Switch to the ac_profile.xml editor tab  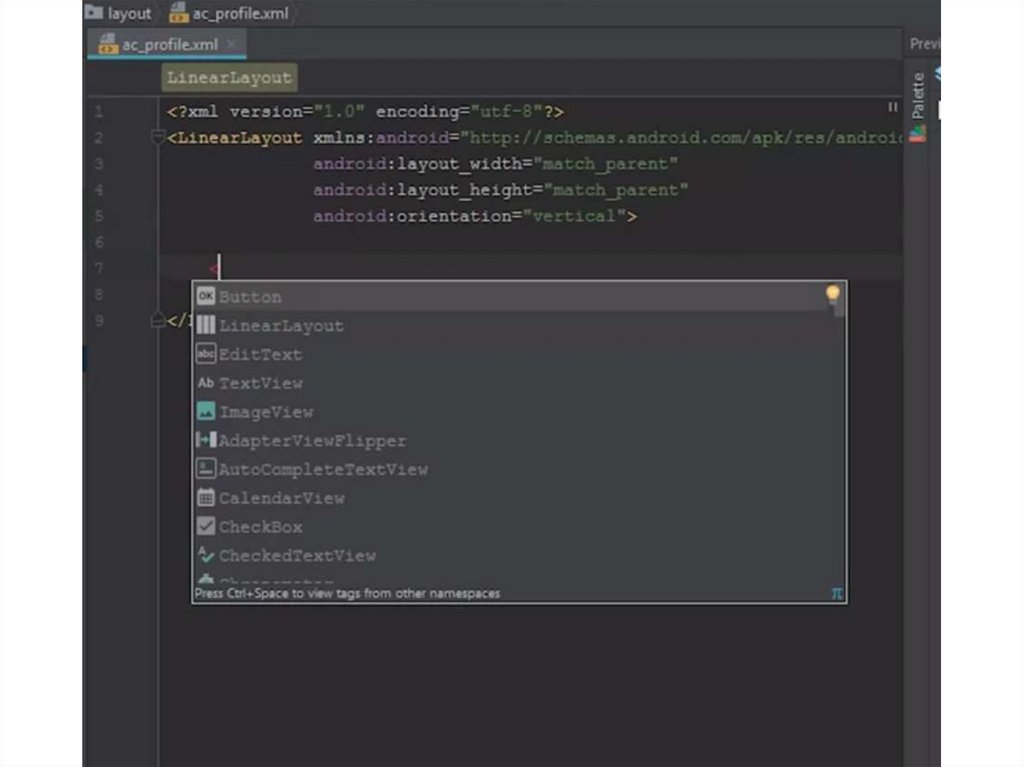(169, 45)
